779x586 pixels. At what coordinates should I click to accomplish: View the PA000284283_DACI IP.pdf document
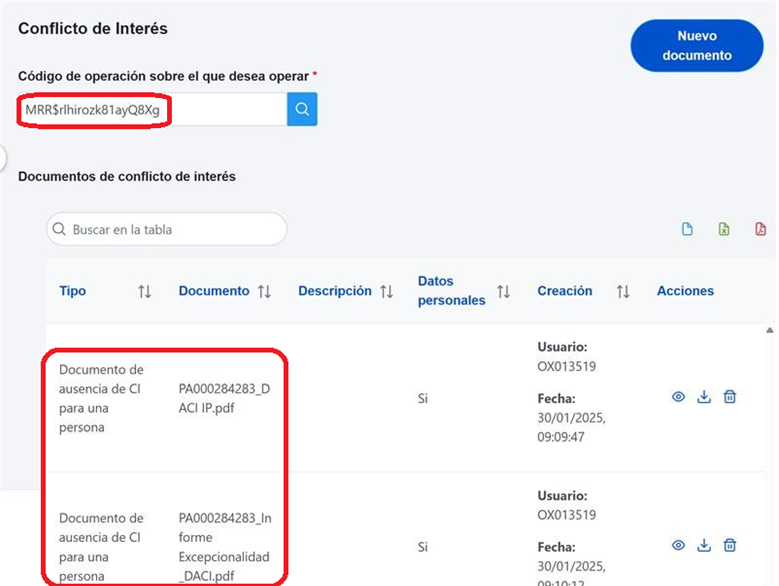coord(678,397)
